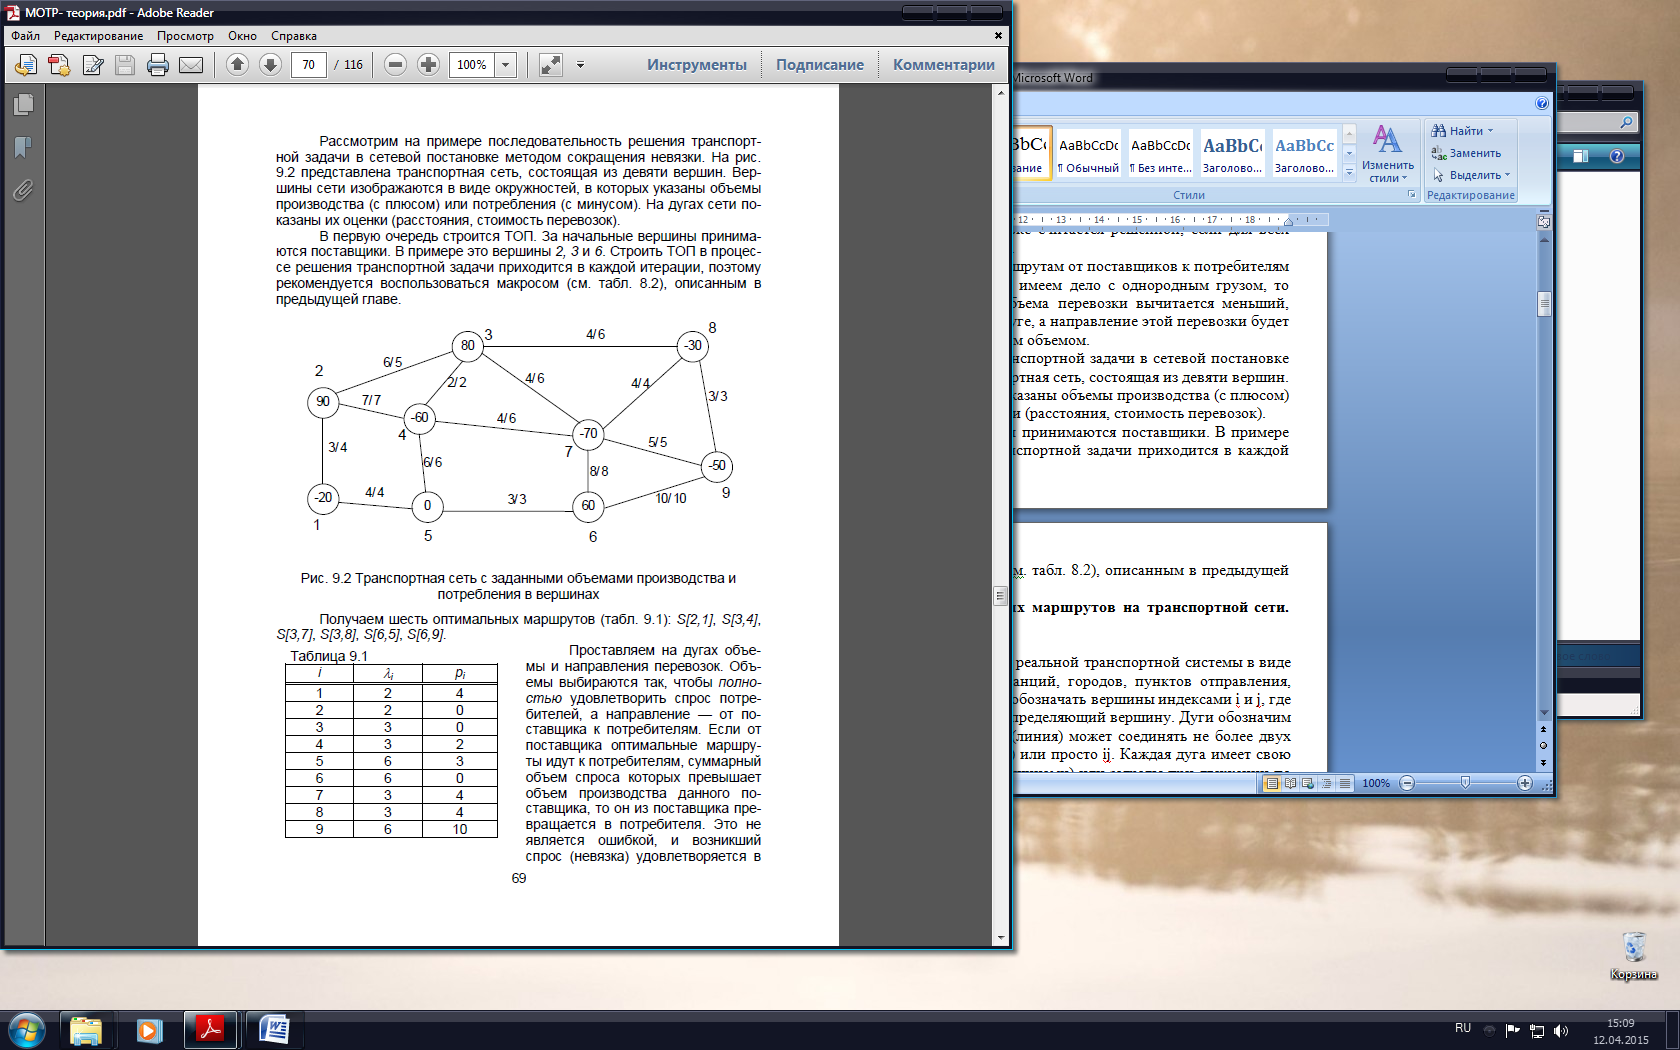The height and width of the screenshot is (1050, 1680).
Task: Open the Справка menu
Action: pos(294,36)
